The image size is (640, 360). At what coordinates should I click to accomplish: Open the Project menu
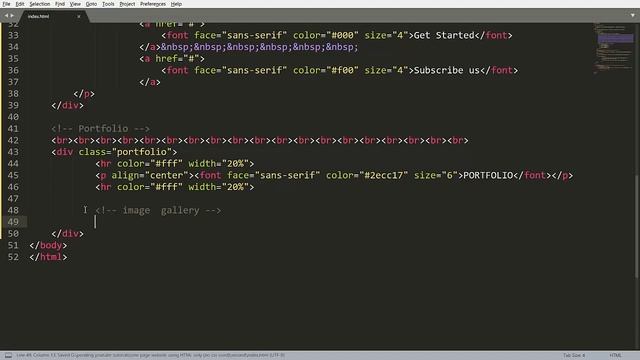[x=127, y=4]
